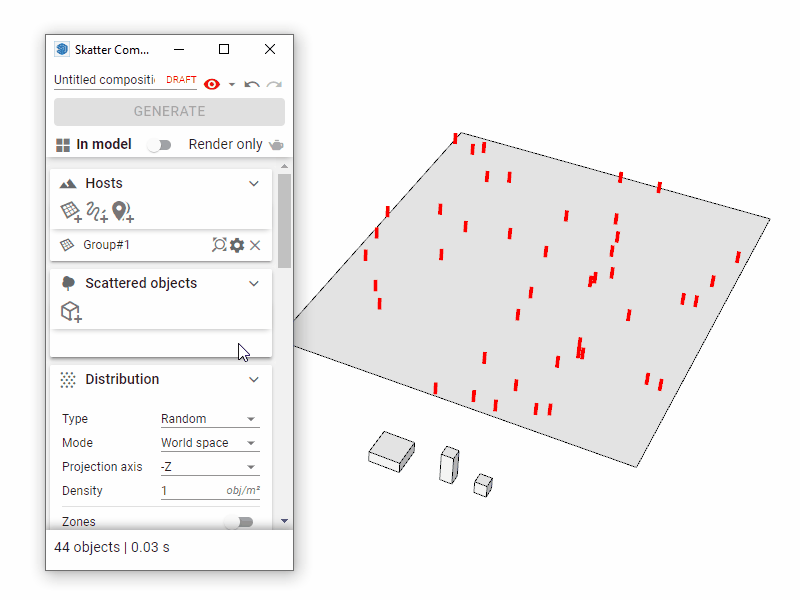
Task: Collapse the Distribution section
Action: click(x=254, y=380)
